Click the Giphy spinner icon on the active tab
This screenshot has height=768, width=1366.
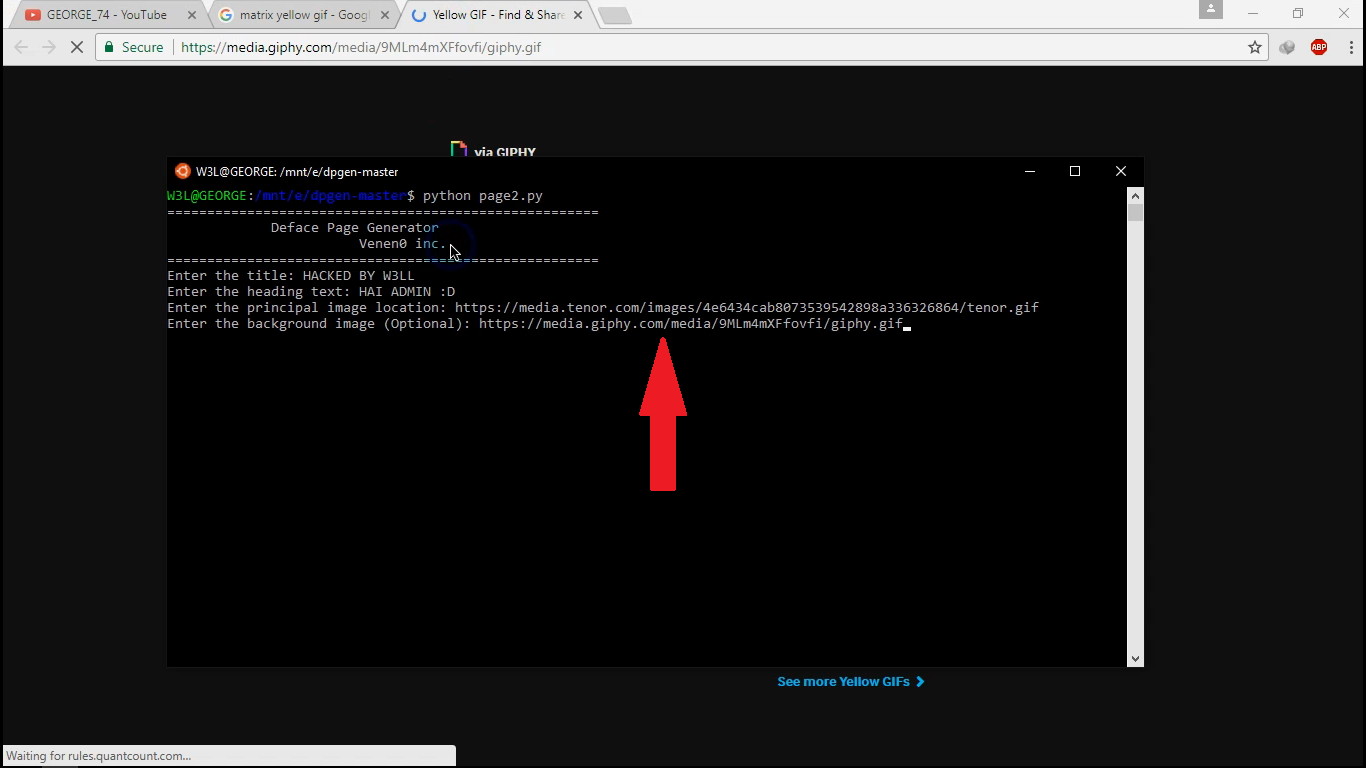tap(418, 14)
